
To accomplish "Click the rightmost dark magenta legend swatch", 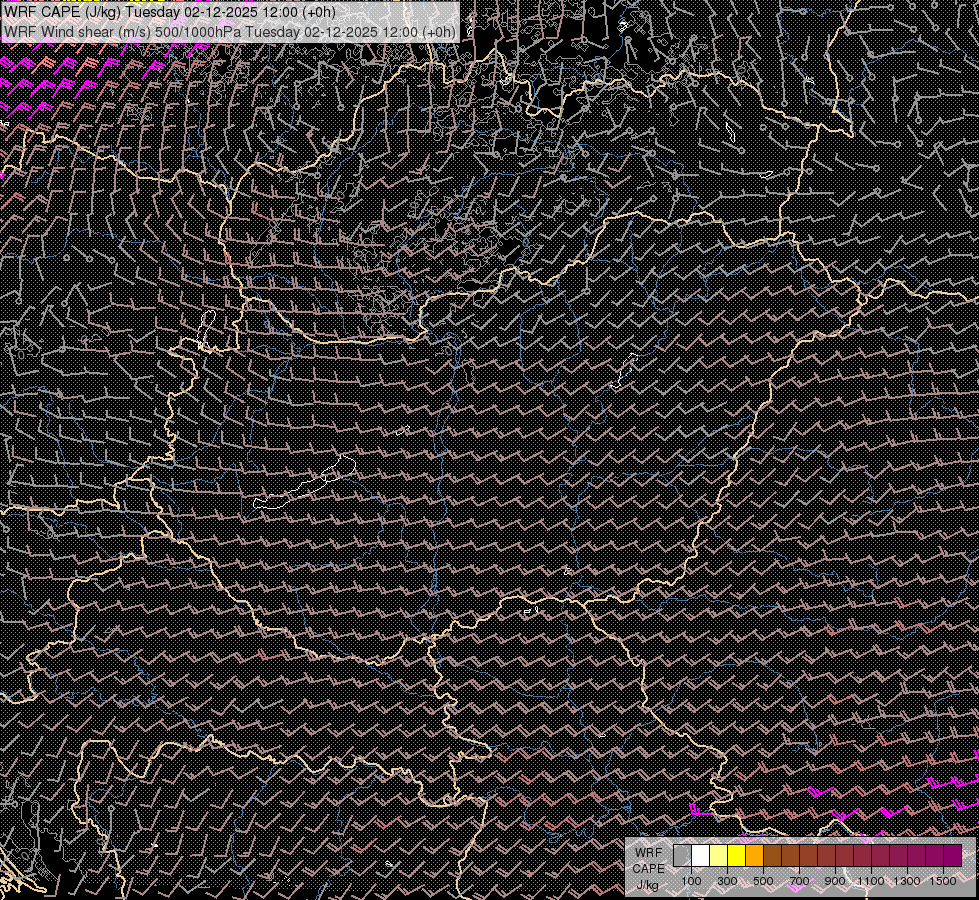I will (x=953, y=856).
